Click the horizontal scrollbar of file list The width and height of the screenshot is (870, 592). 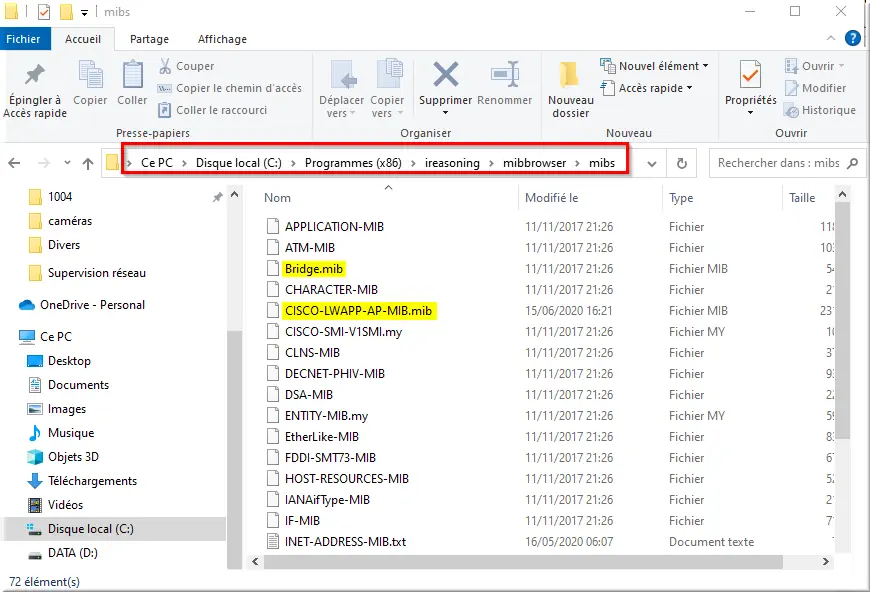pyautogui.click(x=523, y=561)
